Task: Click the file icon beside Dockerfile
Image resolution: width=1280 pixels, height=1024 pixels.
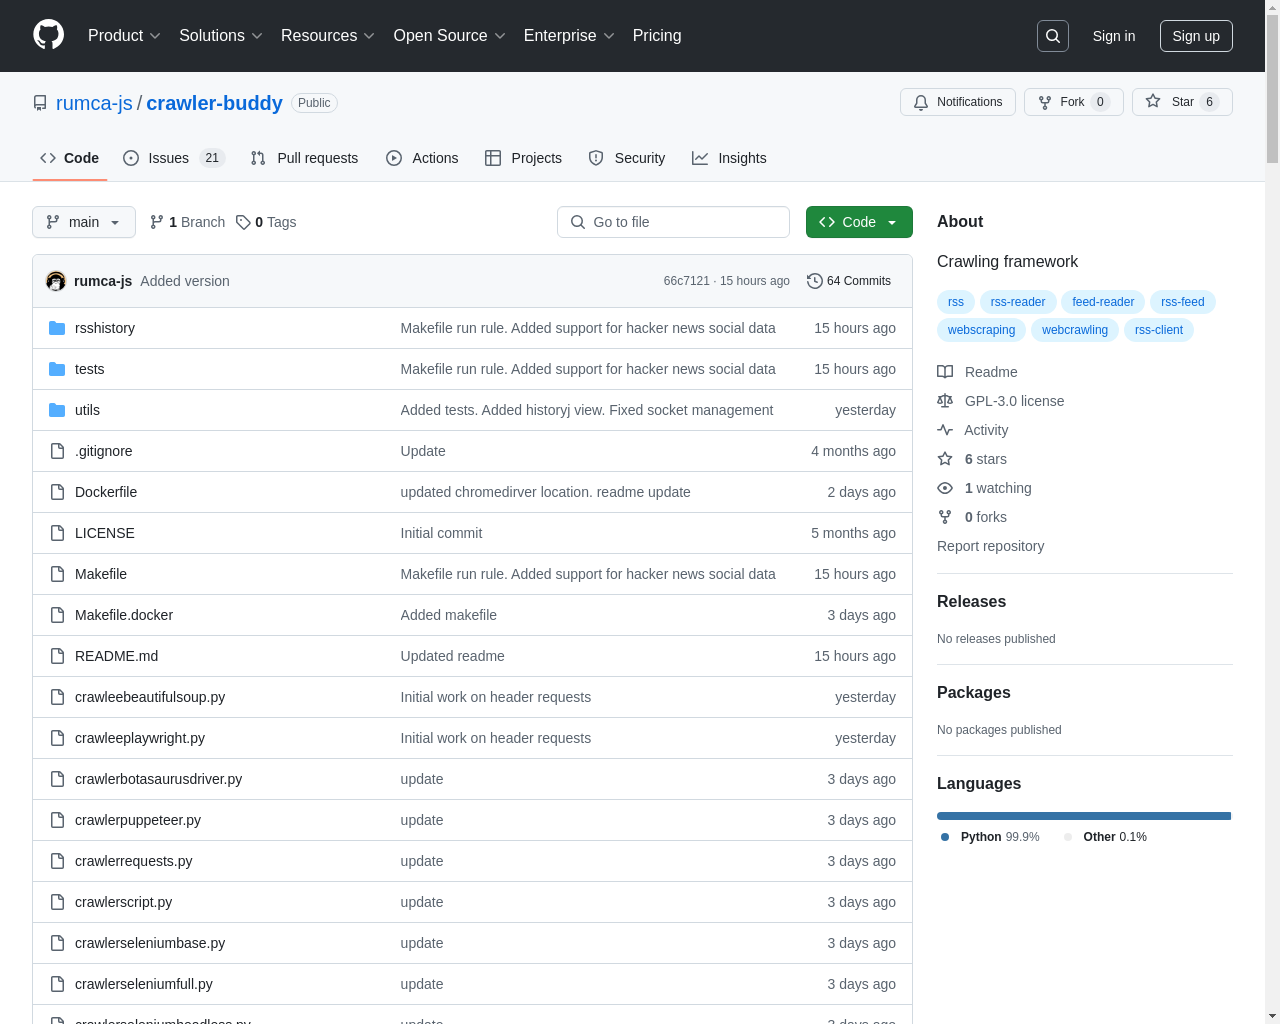Action: tap(57, 492)
